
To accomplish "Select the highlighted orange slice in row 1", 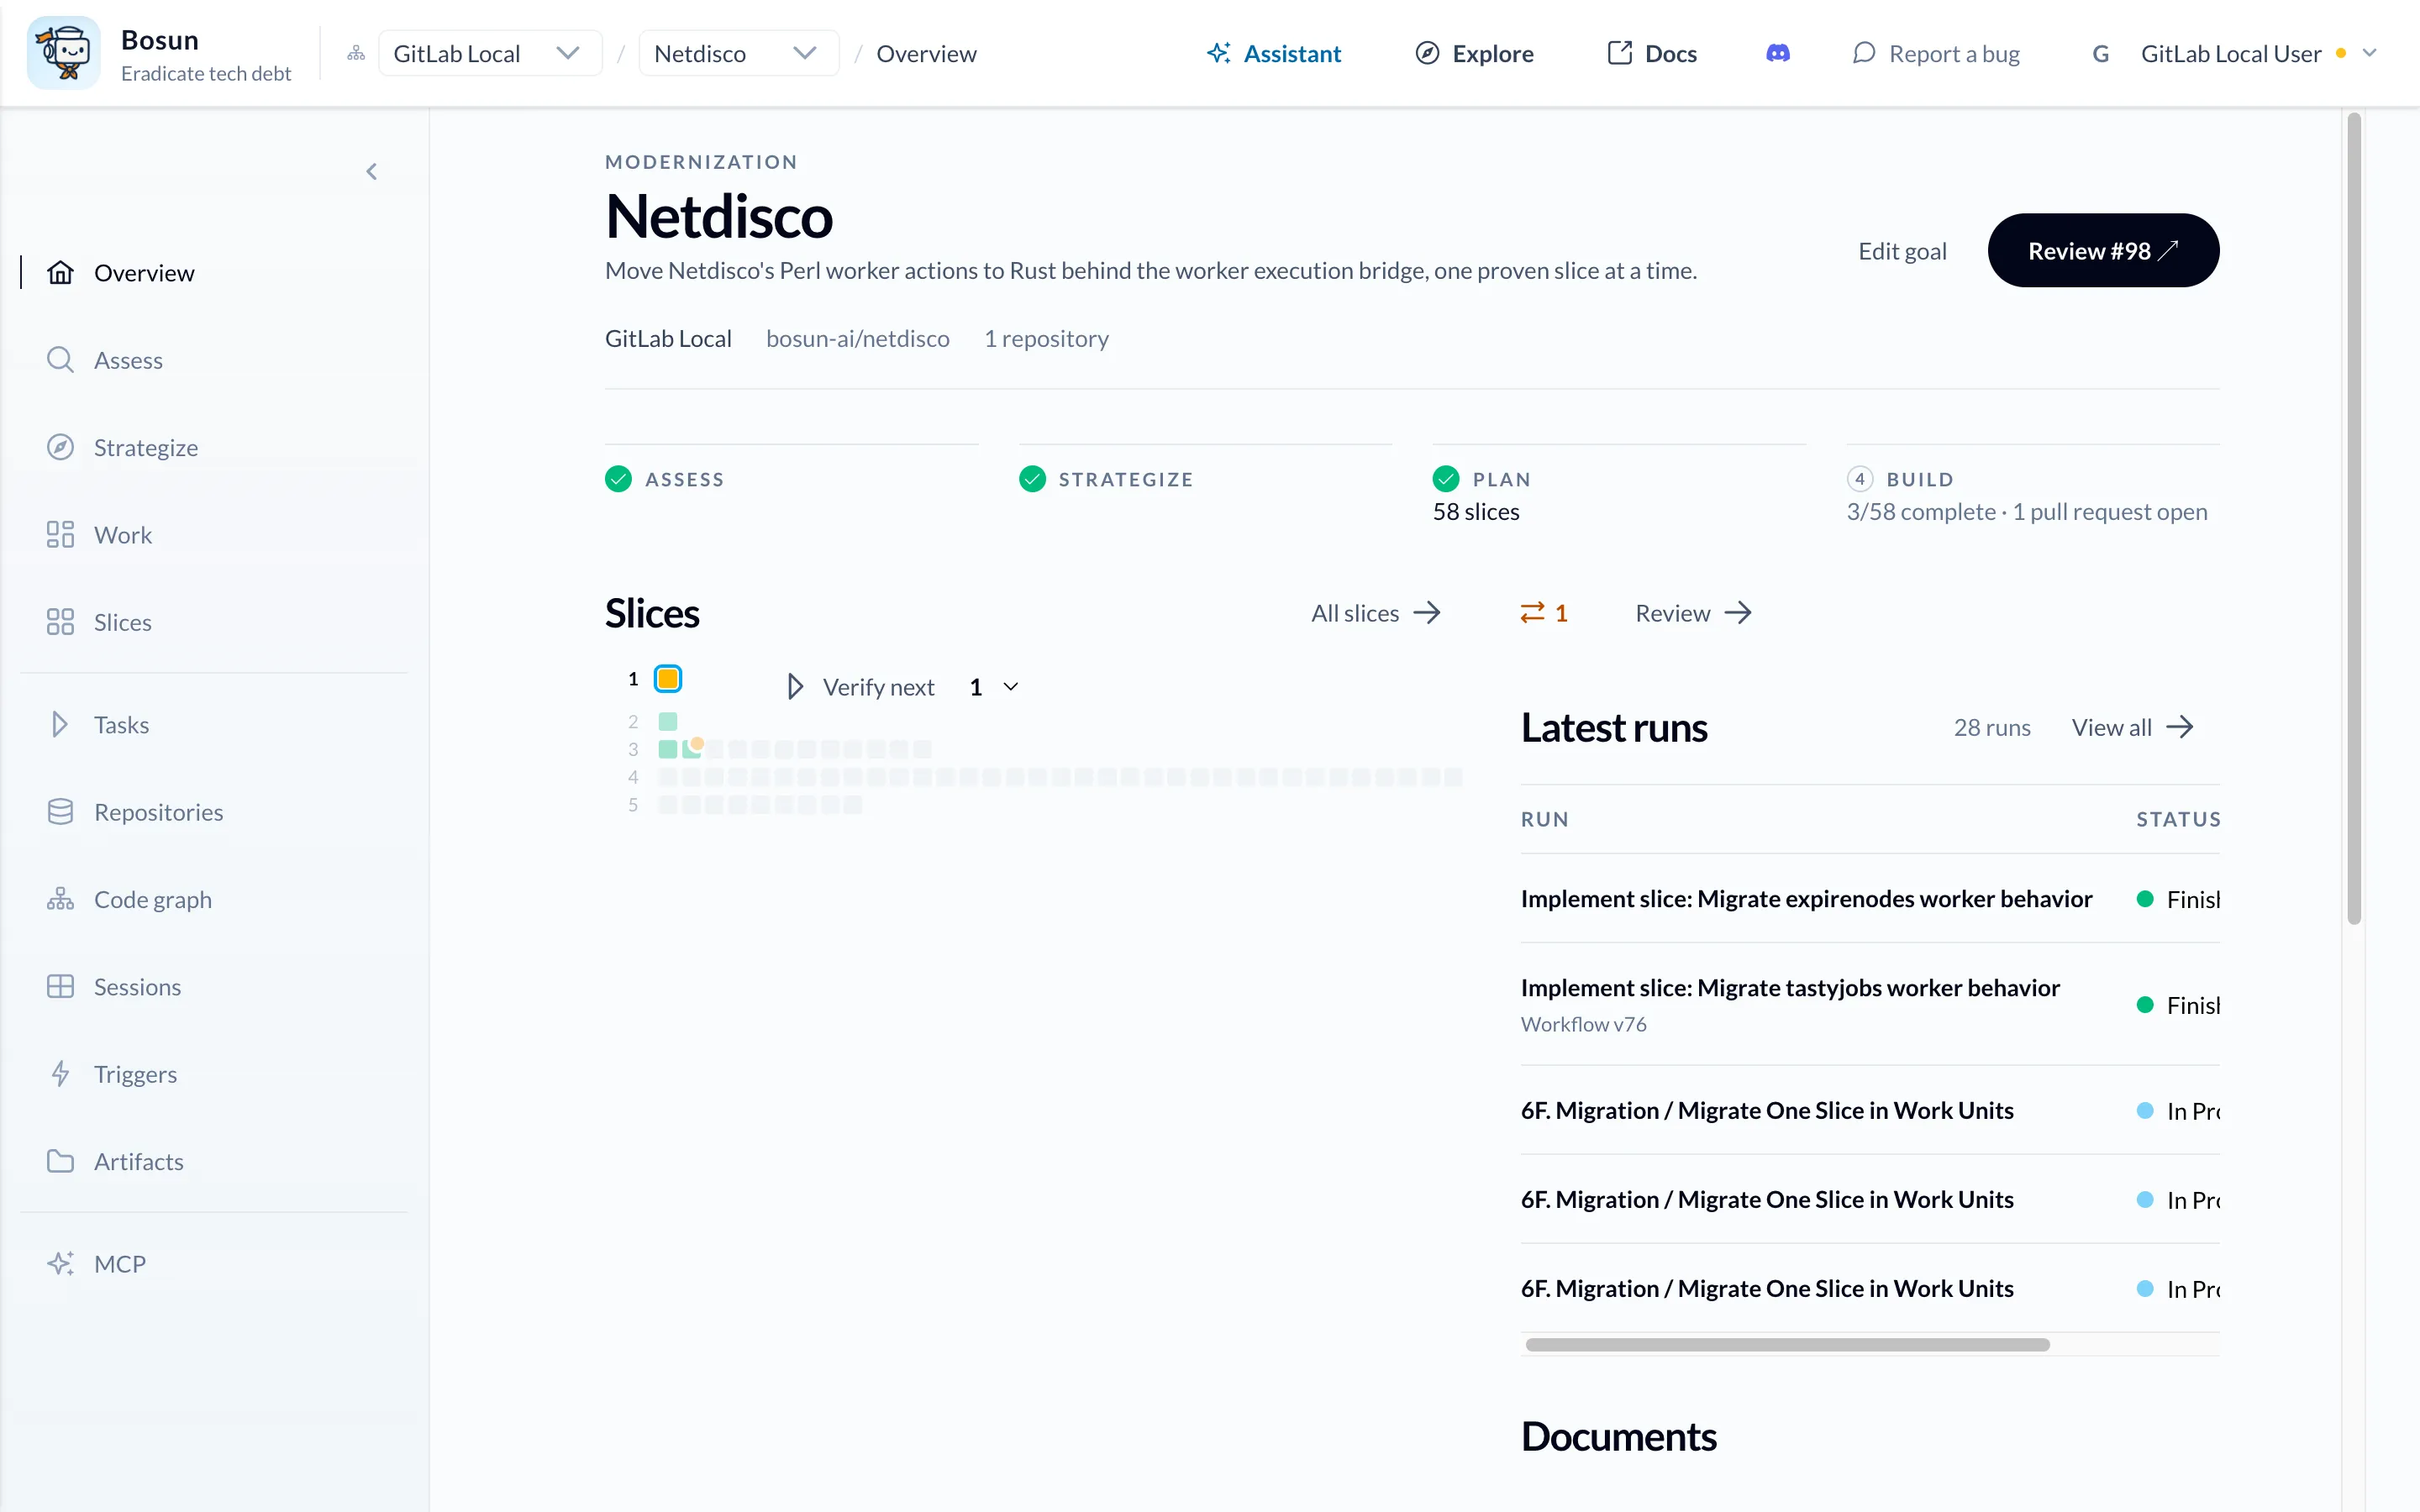I will 668,679.
